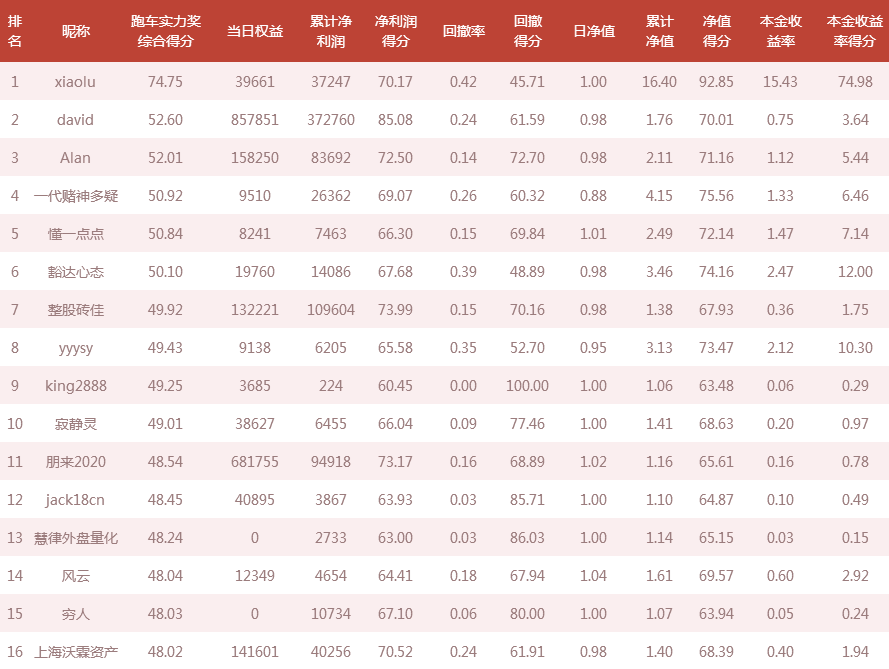Viewport: 889px width, 669px height.
Task: Open the xiaolu nickname entry
Action: point(75,82)
